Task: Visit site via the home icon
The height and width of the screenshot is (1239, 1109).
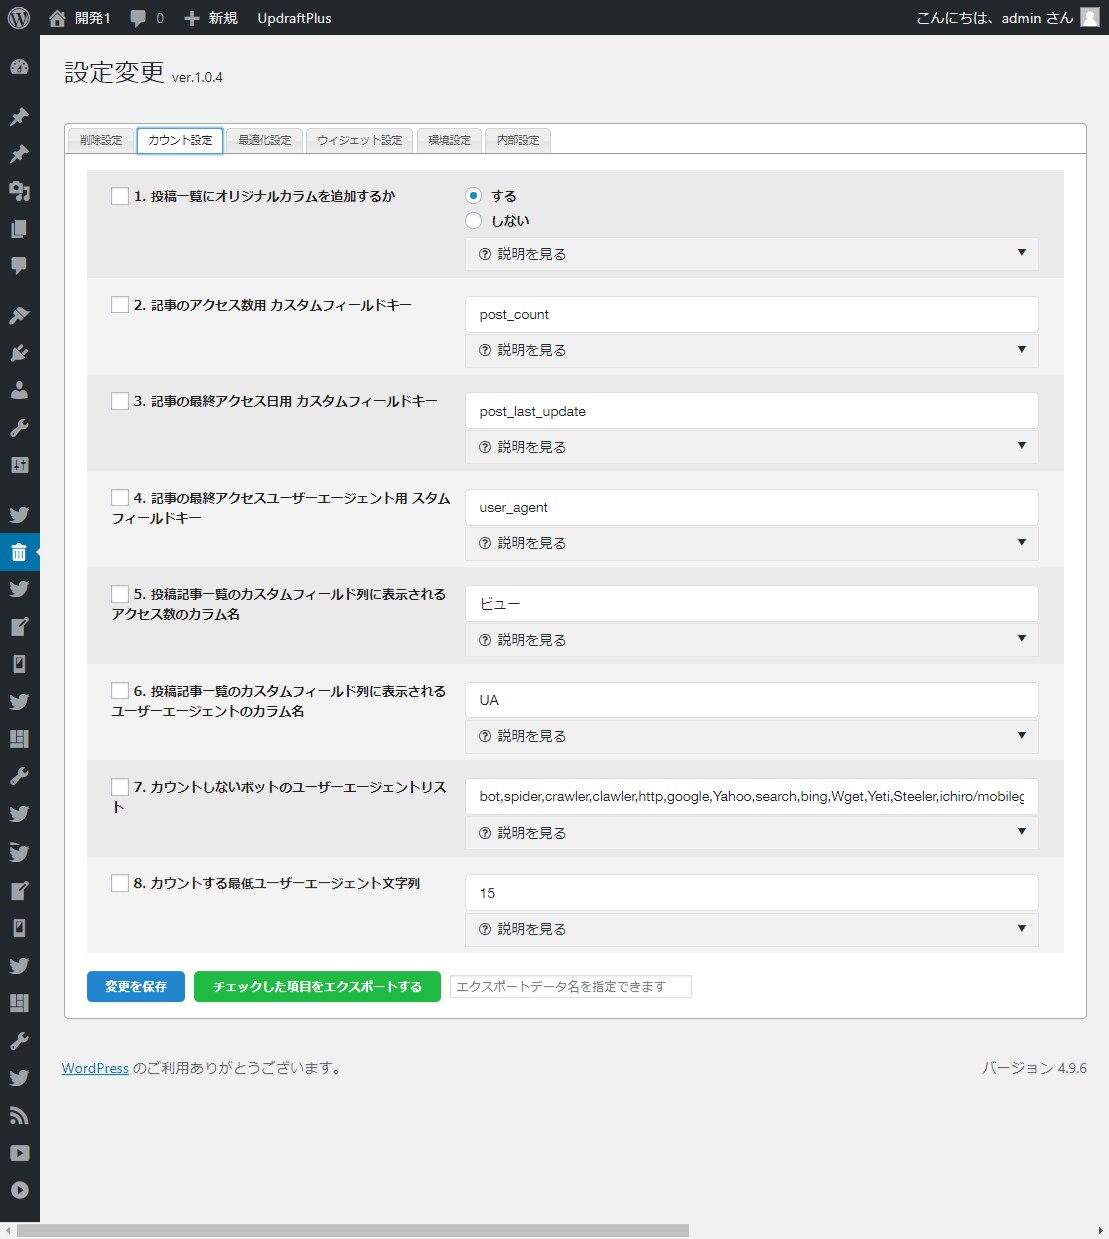Action: tap(57, 18)
